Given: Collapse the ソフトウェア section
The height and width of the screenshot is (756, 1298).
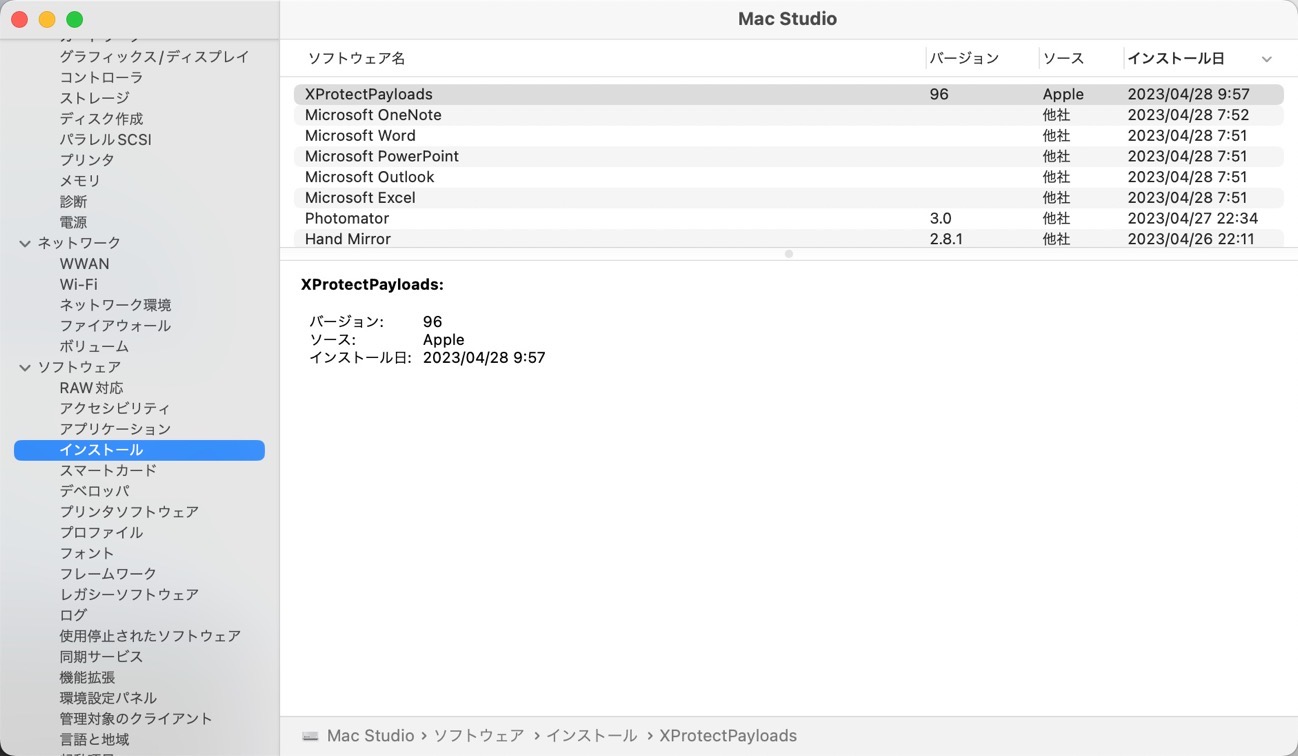Looking at the screenshot, I should 25,367.
